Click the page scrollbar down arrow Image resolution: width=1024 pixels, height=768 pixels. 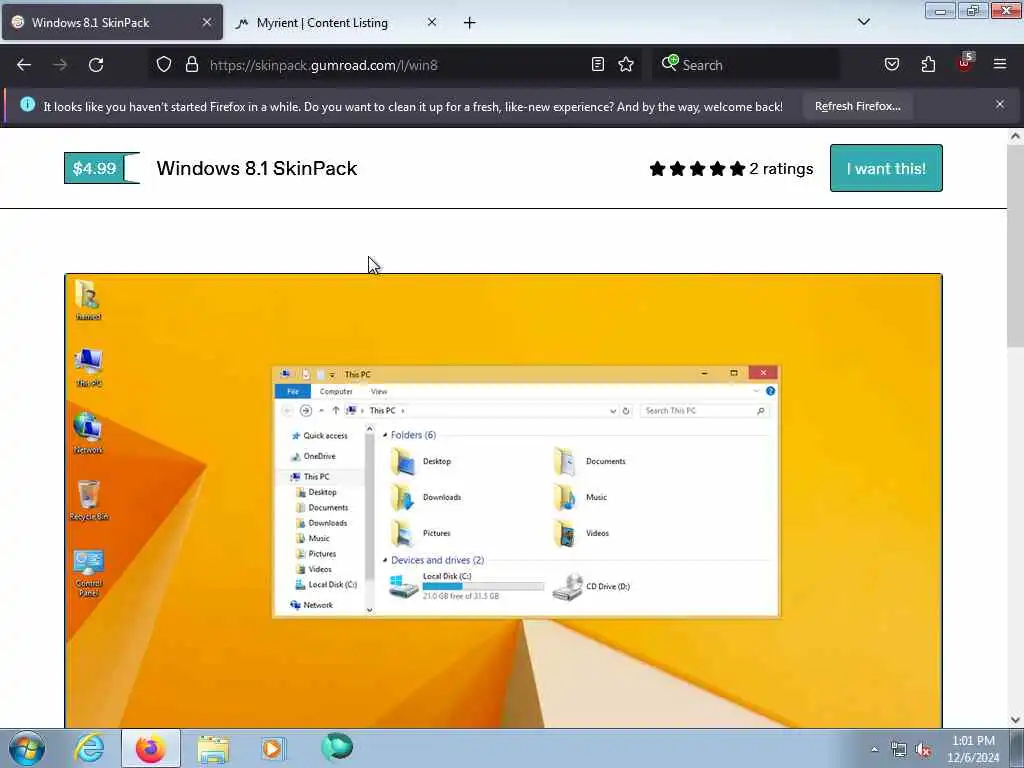(x=1015, y=720)
